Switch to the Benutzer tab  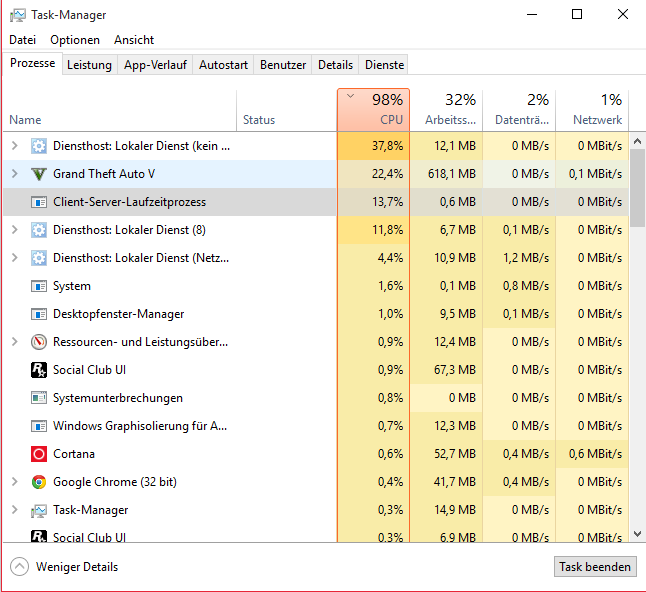283,65
